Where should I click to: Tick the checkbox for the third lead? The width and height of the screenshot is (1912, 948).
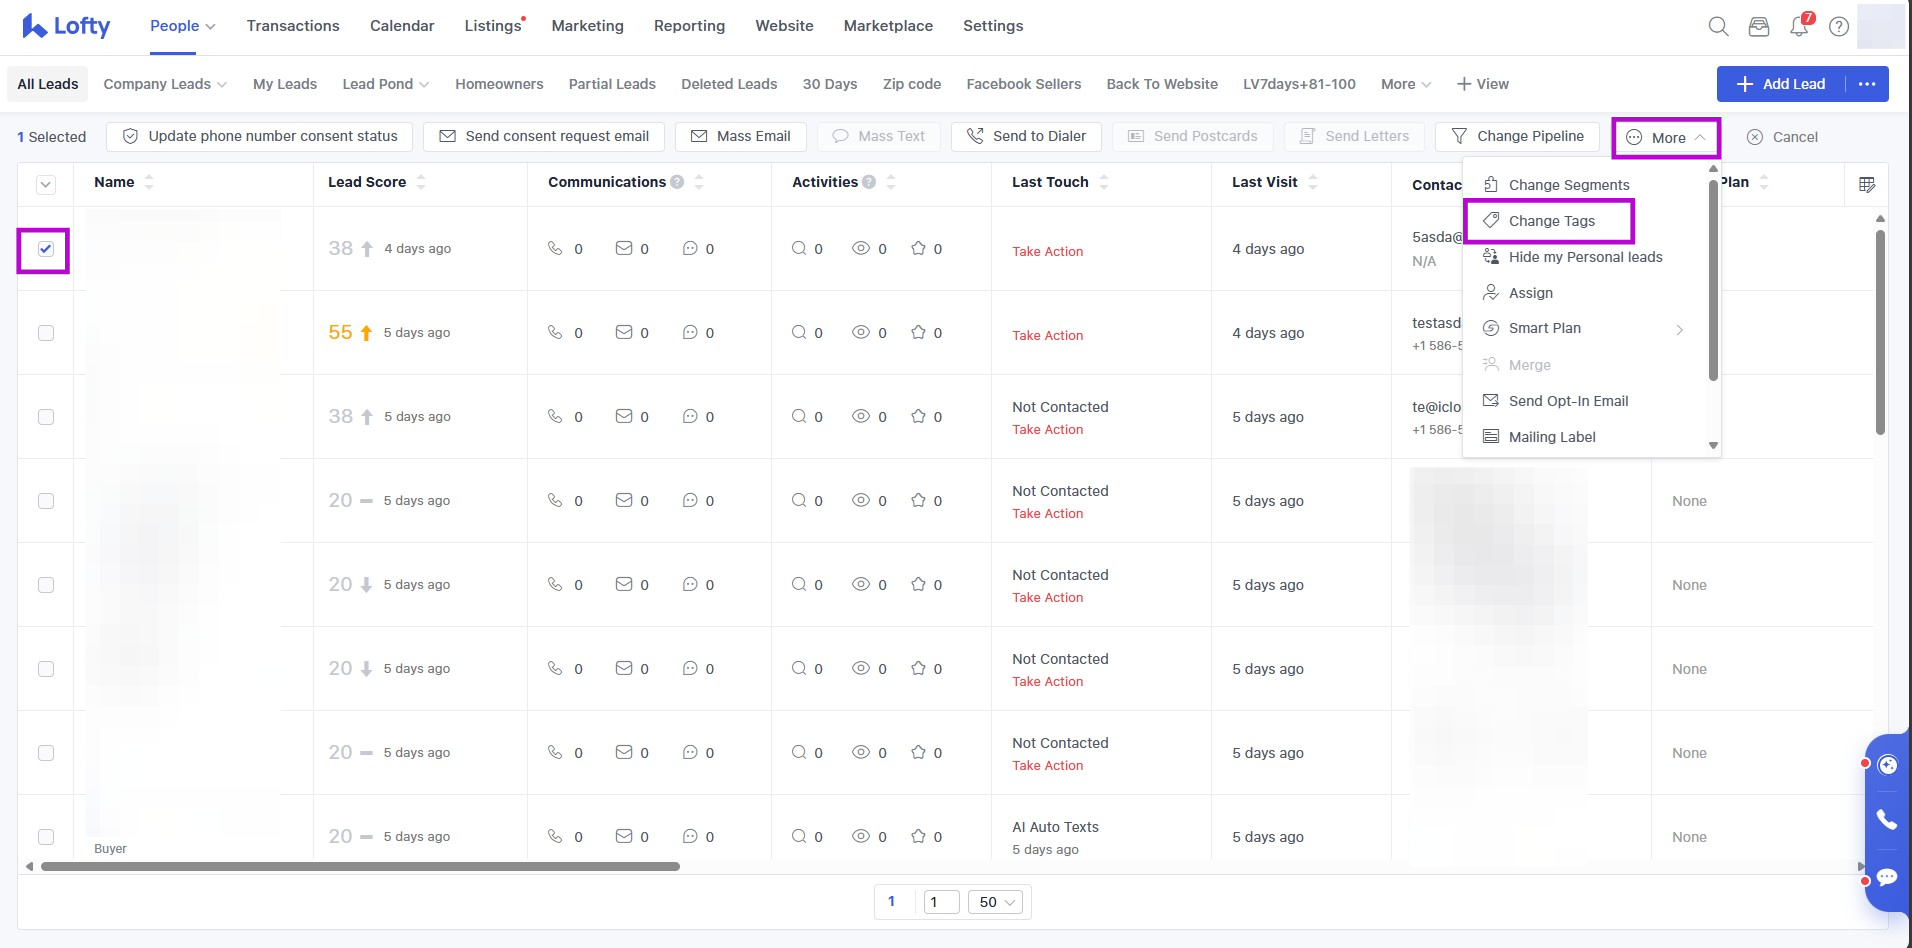point(46,417)
